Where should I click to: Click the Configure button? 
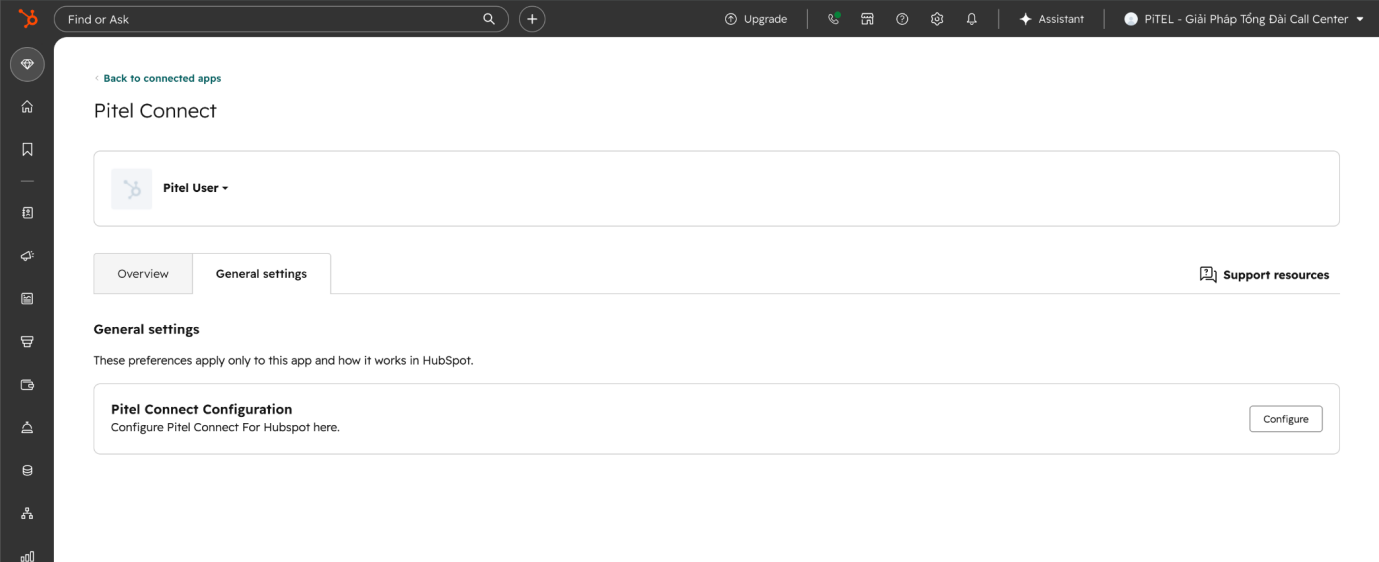pos(1286,419)
